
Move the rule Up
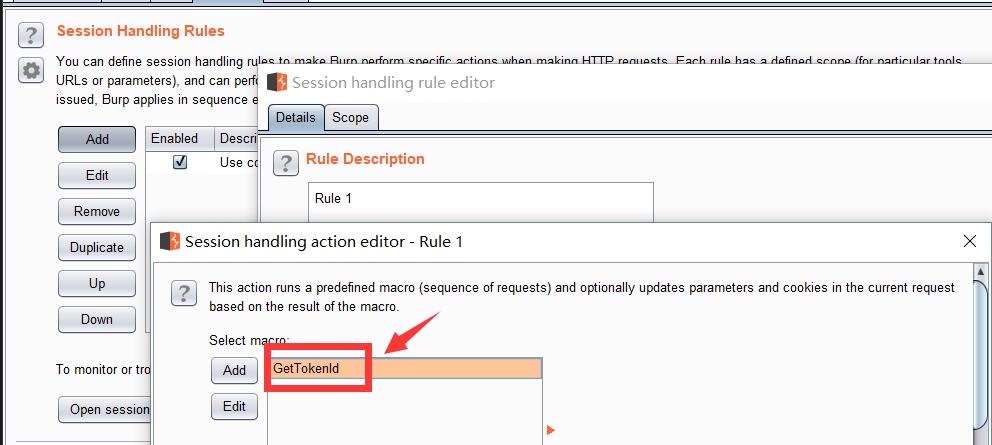97,283
